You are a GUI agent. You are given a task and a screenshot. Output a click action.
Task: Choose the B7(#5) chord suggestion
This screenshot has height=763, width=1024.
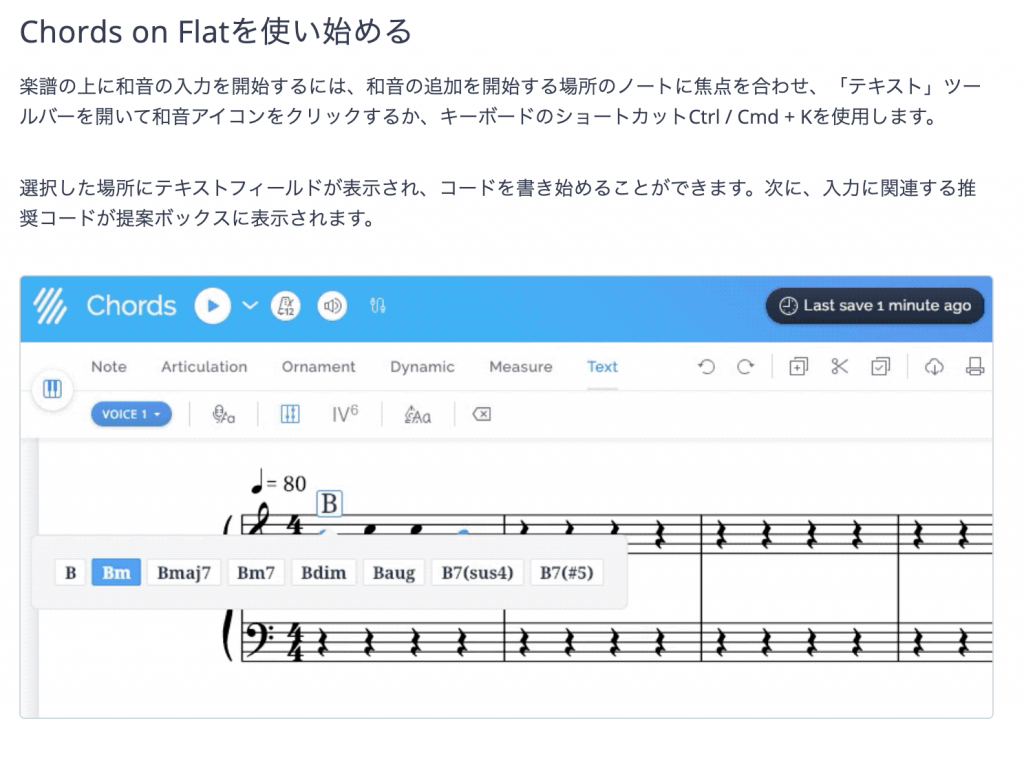566,572
